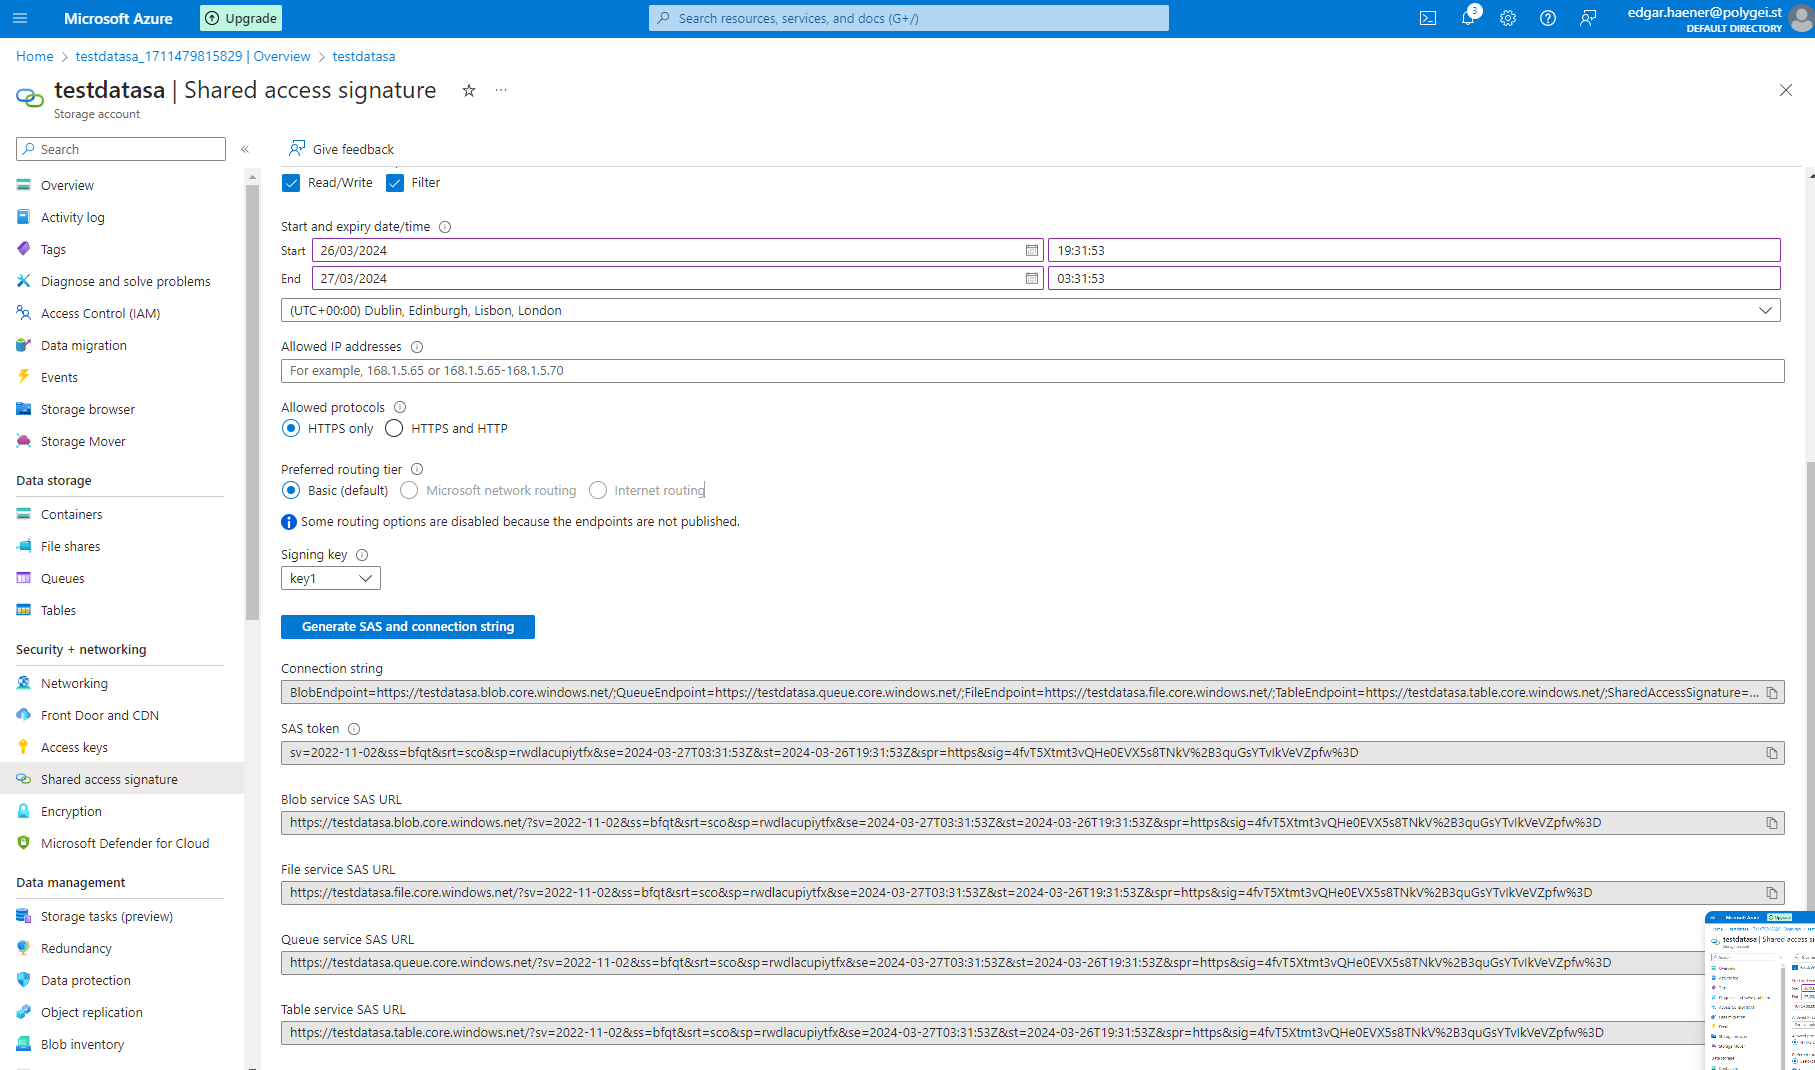
Task: Click the sidebar vertical scrollbar
Action: pos(252,400)
